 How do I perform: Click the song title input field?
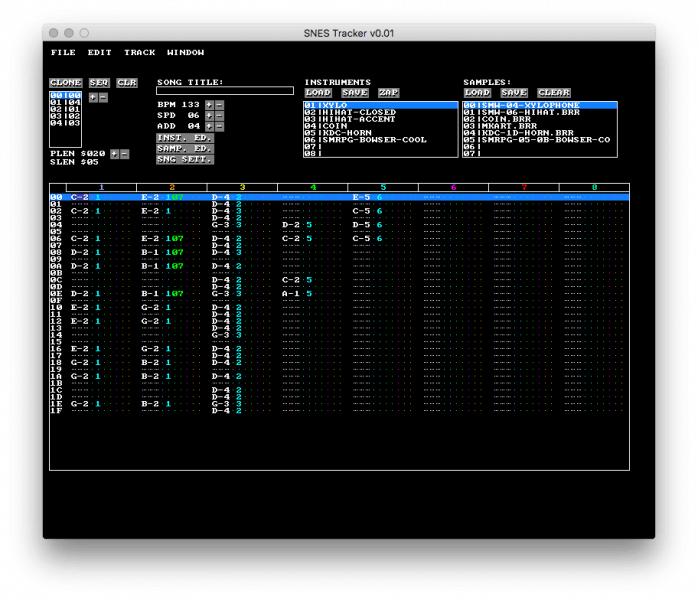pyautogui.click(x=225, y=91)
